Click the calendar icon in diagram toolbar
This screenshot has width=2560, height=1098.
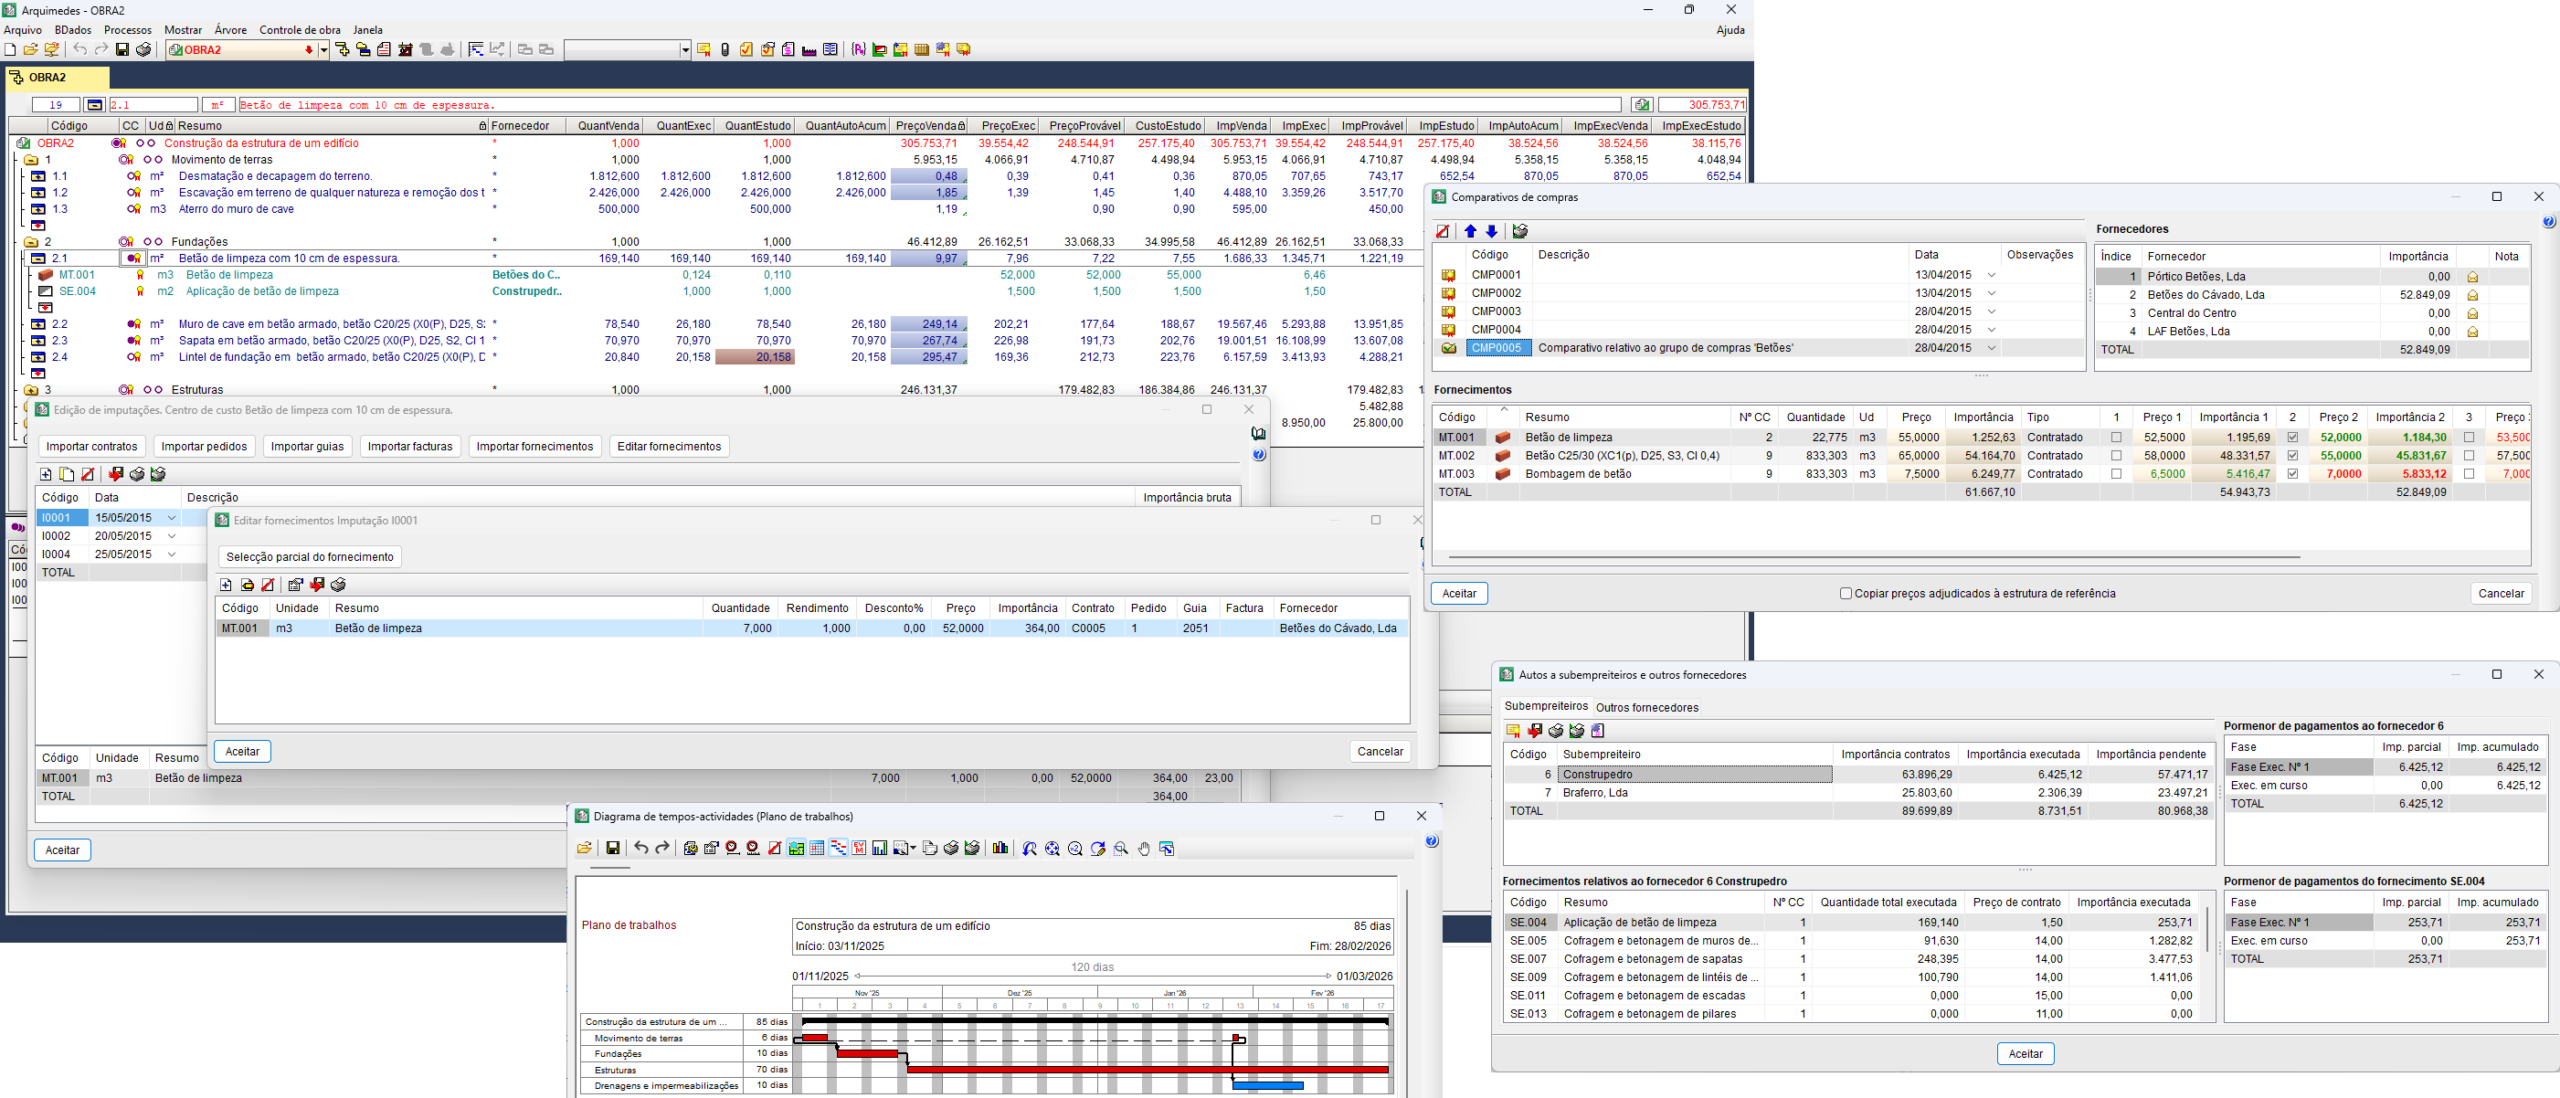click(817, 848)
